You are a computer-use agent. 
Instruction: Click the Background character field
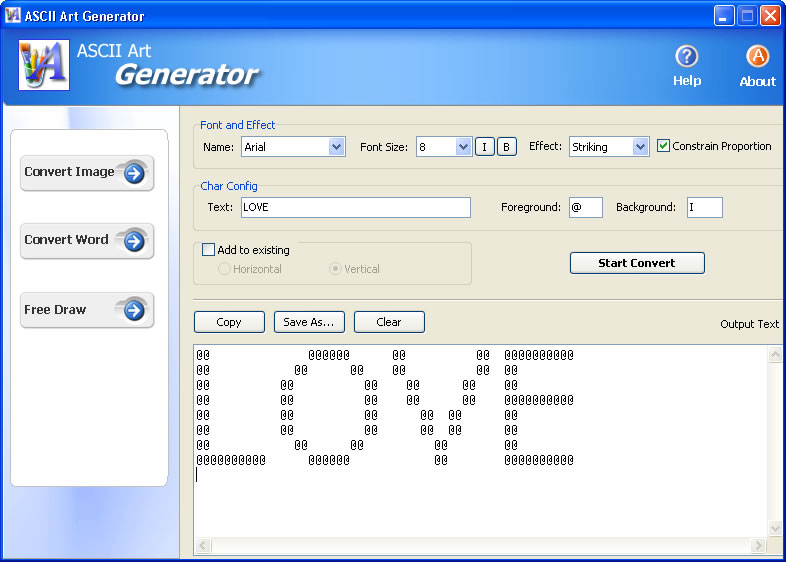click(704, 207)
